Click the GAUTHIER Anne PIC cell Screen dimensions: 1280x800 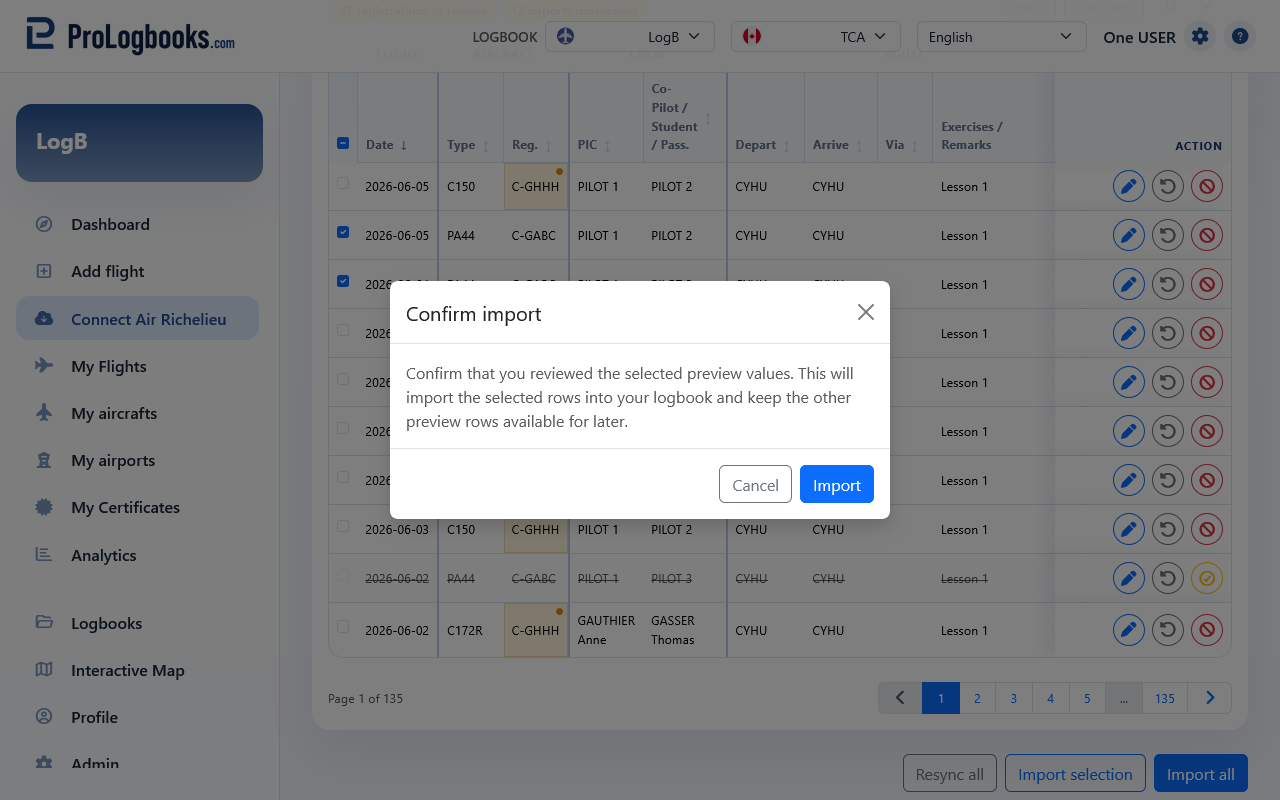click(606, 630)
